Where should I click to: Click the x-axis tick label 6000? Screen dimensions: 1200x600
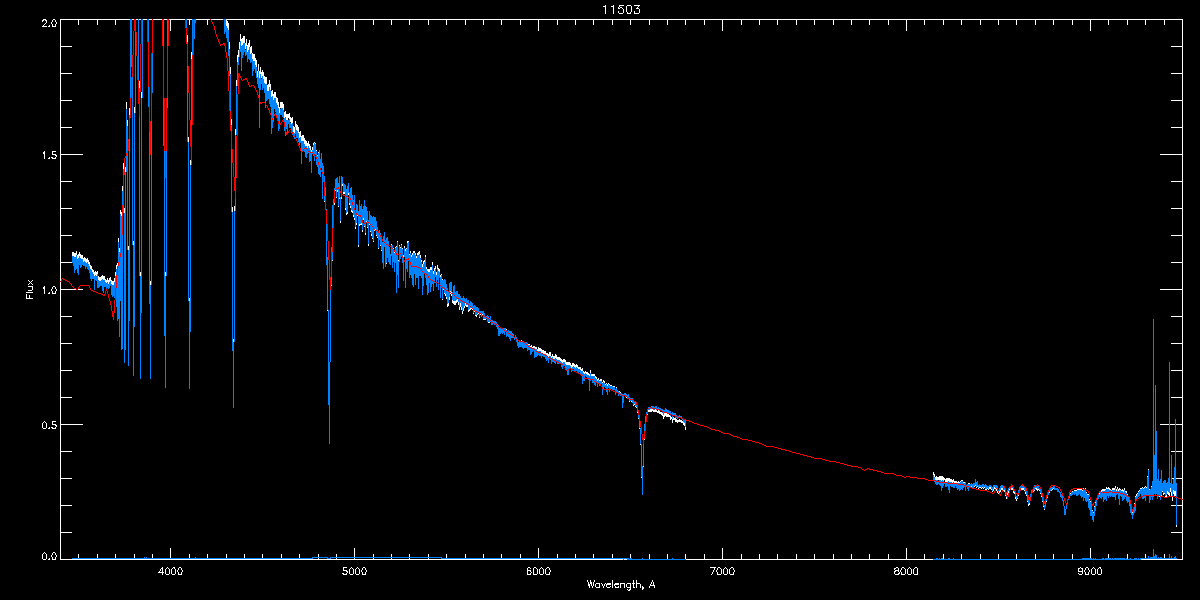point(538,572)
